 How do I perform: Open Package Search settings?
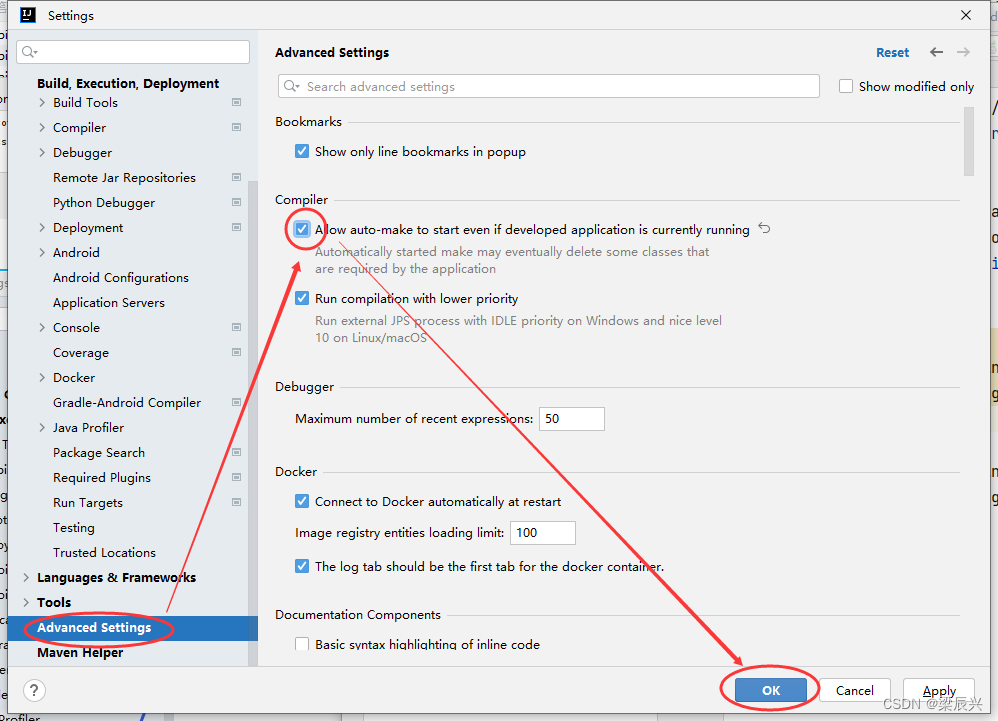(x=99, y=452)
